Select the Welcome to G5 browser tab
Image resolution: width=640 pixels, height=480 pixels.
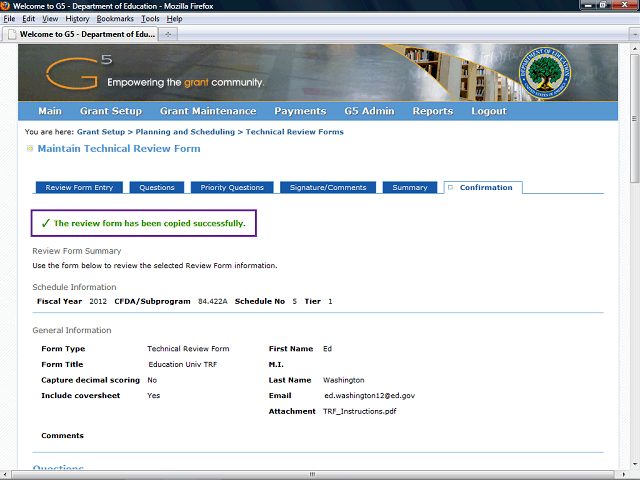80,34
